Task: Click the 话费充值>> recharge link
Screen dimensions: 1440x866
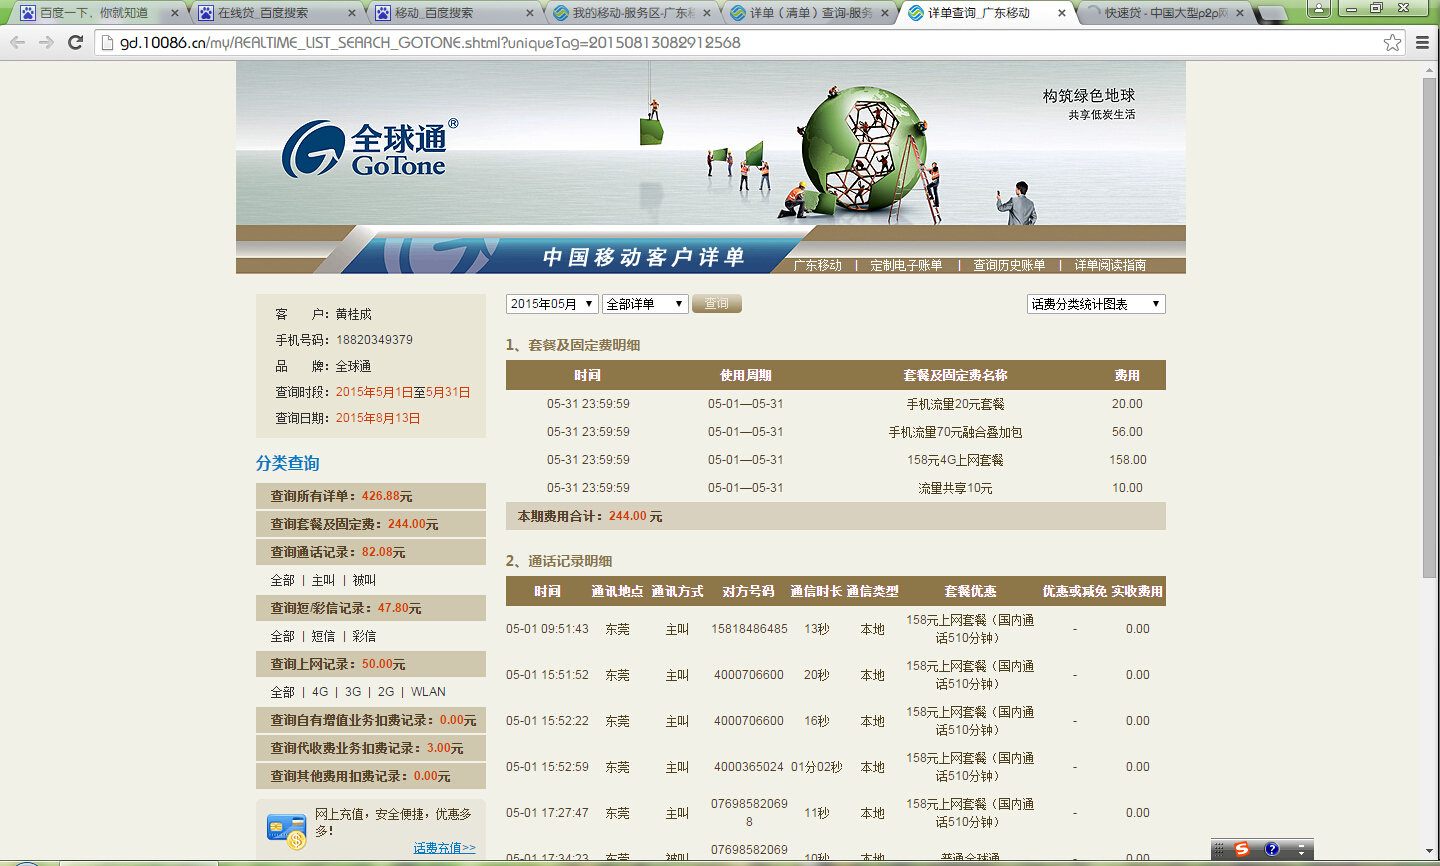Action: pyautogui.click(x=445, y=848)
